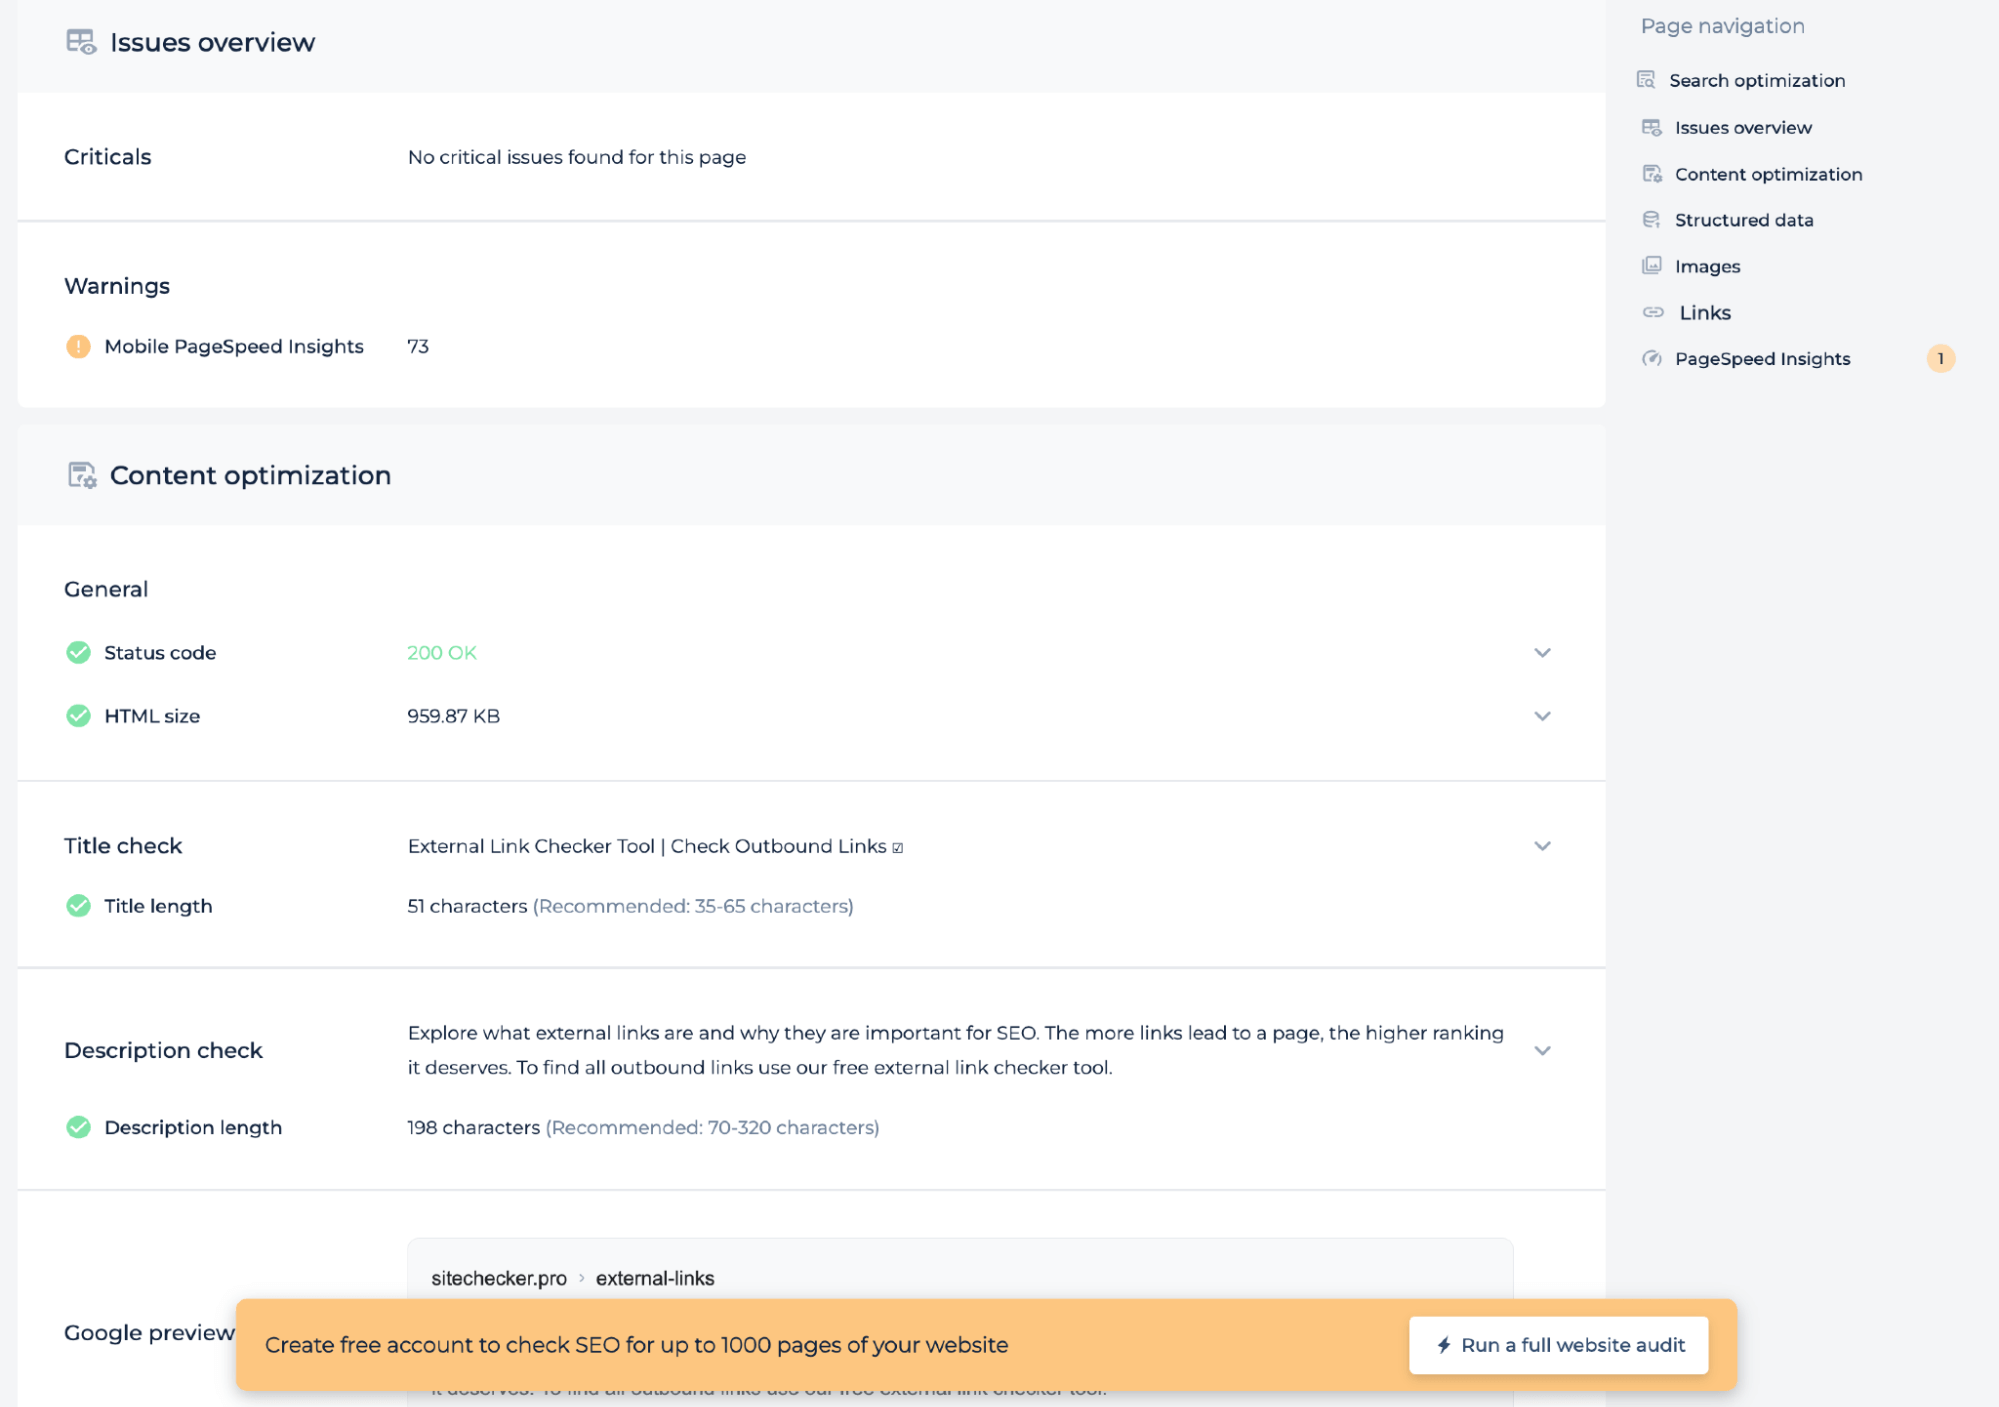This screenshot has width=1999, height=1407.
Task: Click the meta description text starting Explore what external
Action: pos(955,1050)
